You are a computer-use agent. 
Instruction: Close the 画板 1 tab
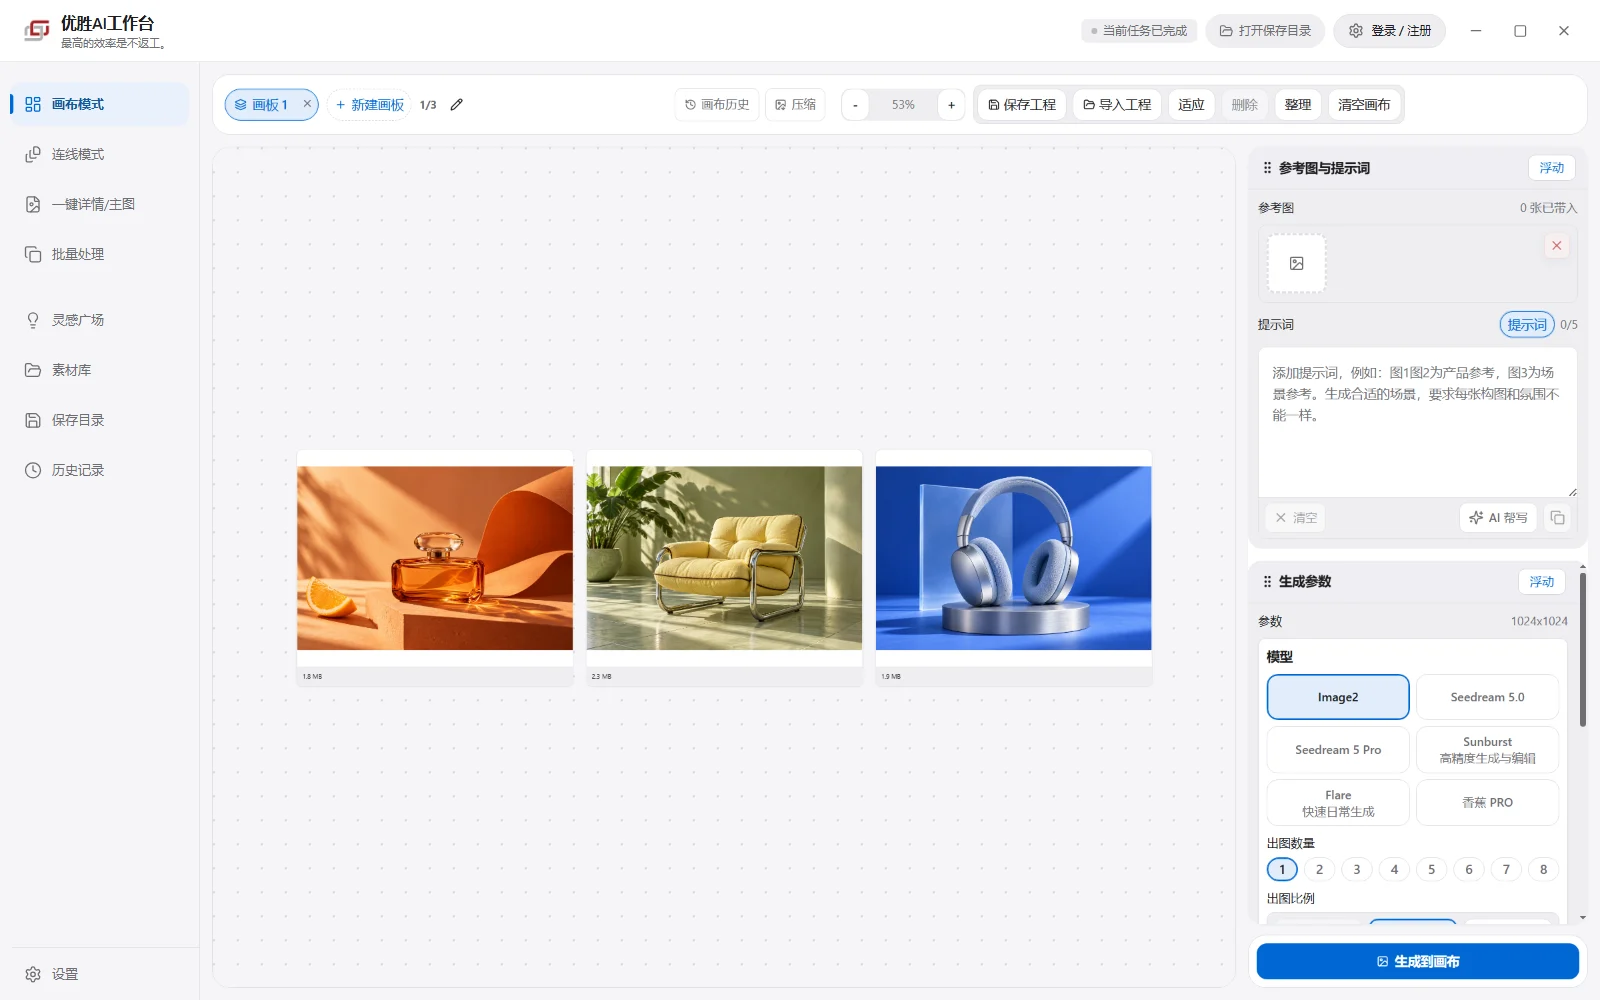pyautogui.click(x=307, y=104)
